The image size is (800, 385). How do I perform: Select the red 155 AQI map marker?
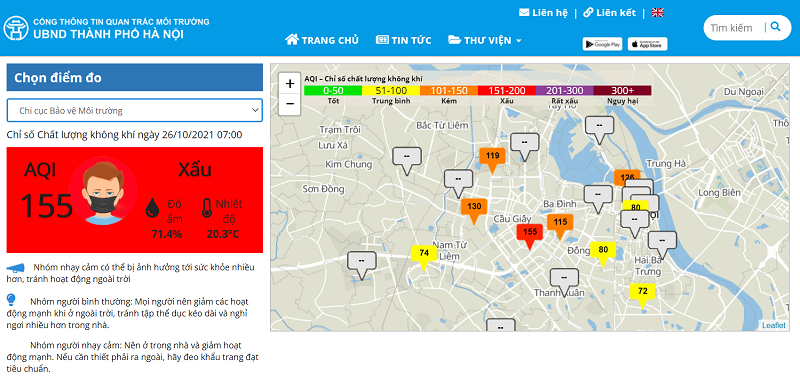coord(530,234)
